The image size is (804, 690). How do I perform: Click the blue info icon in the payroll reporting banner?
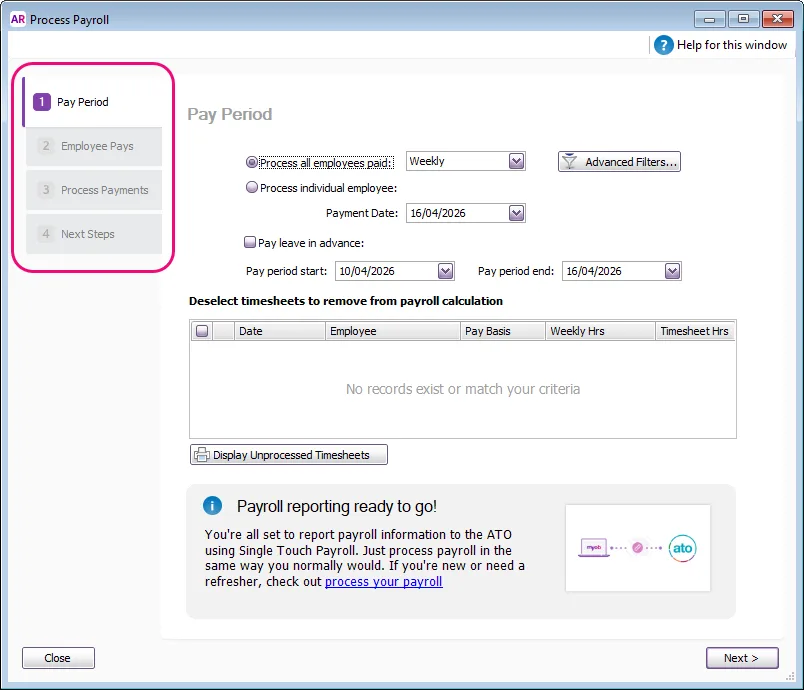coord(212,505)
